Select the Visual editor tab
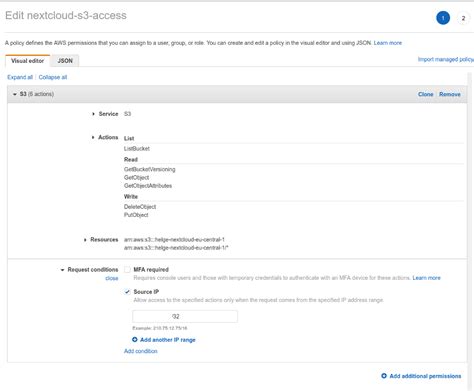 click(28, 61)
